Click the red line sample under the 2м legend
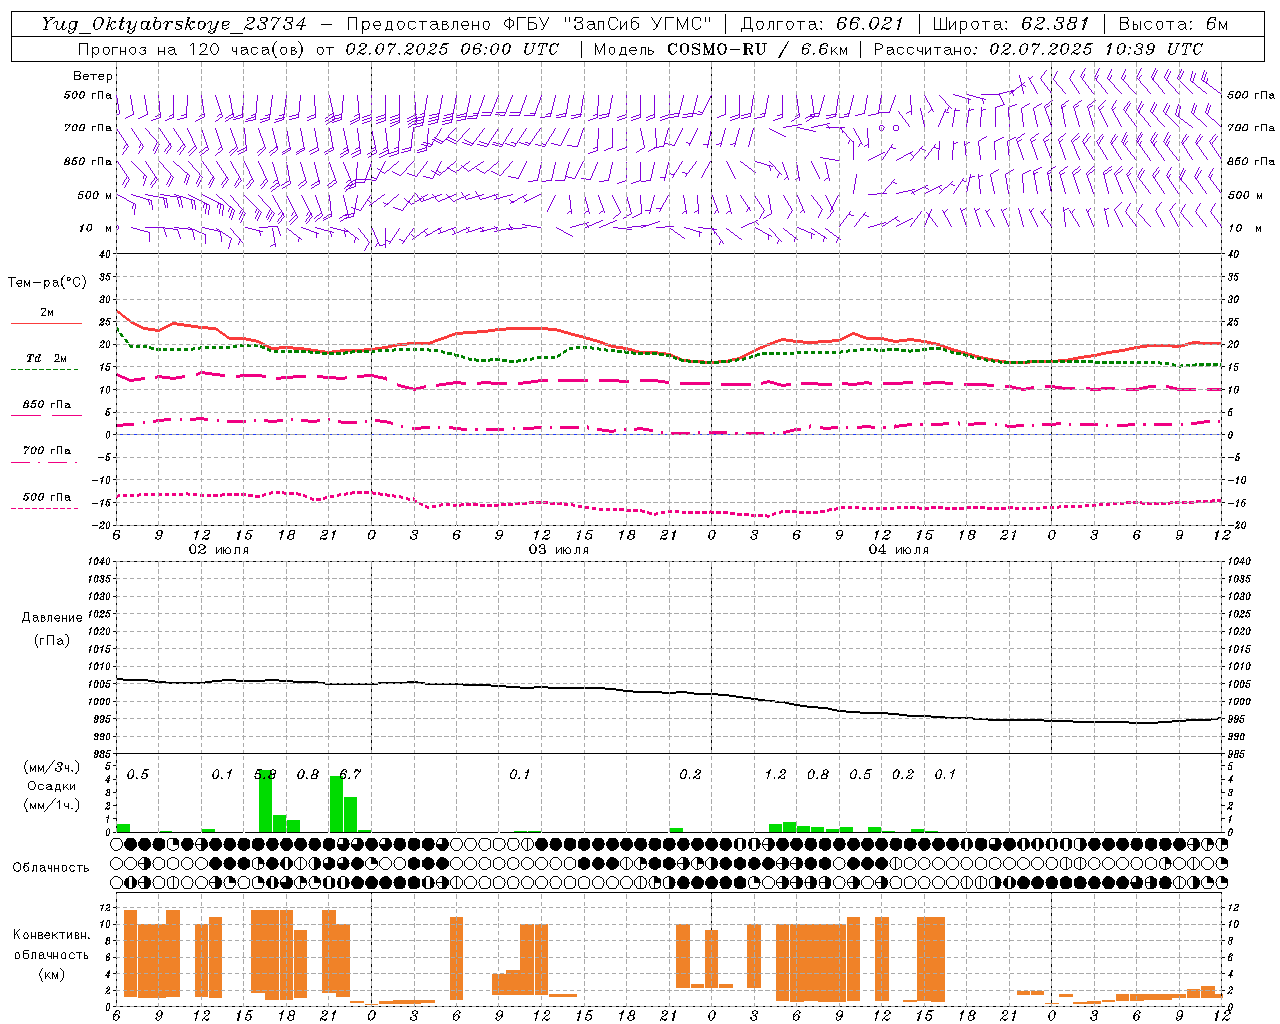This screenshot has width=1280, height=1024. [46, 323]
